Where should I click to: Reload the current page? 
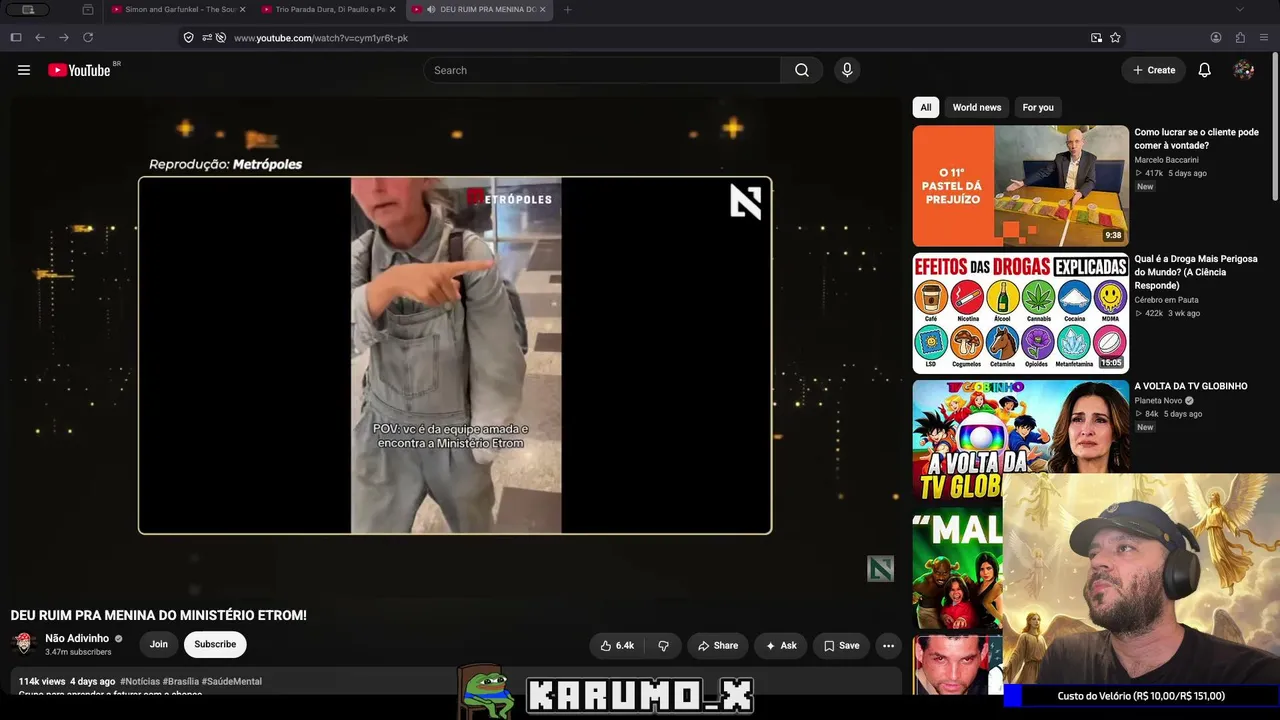pyautogui.click(x=88, y=38)
